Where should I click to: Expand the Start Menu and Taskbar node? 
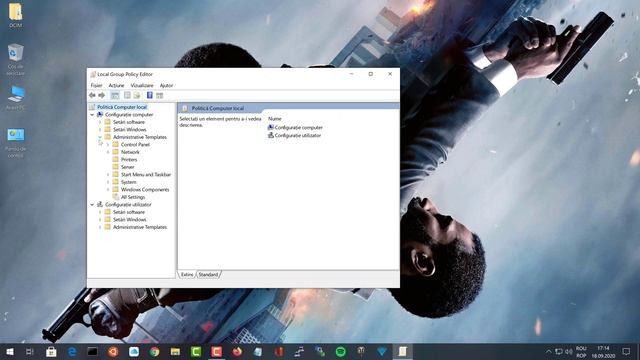(x=108, y=174)
